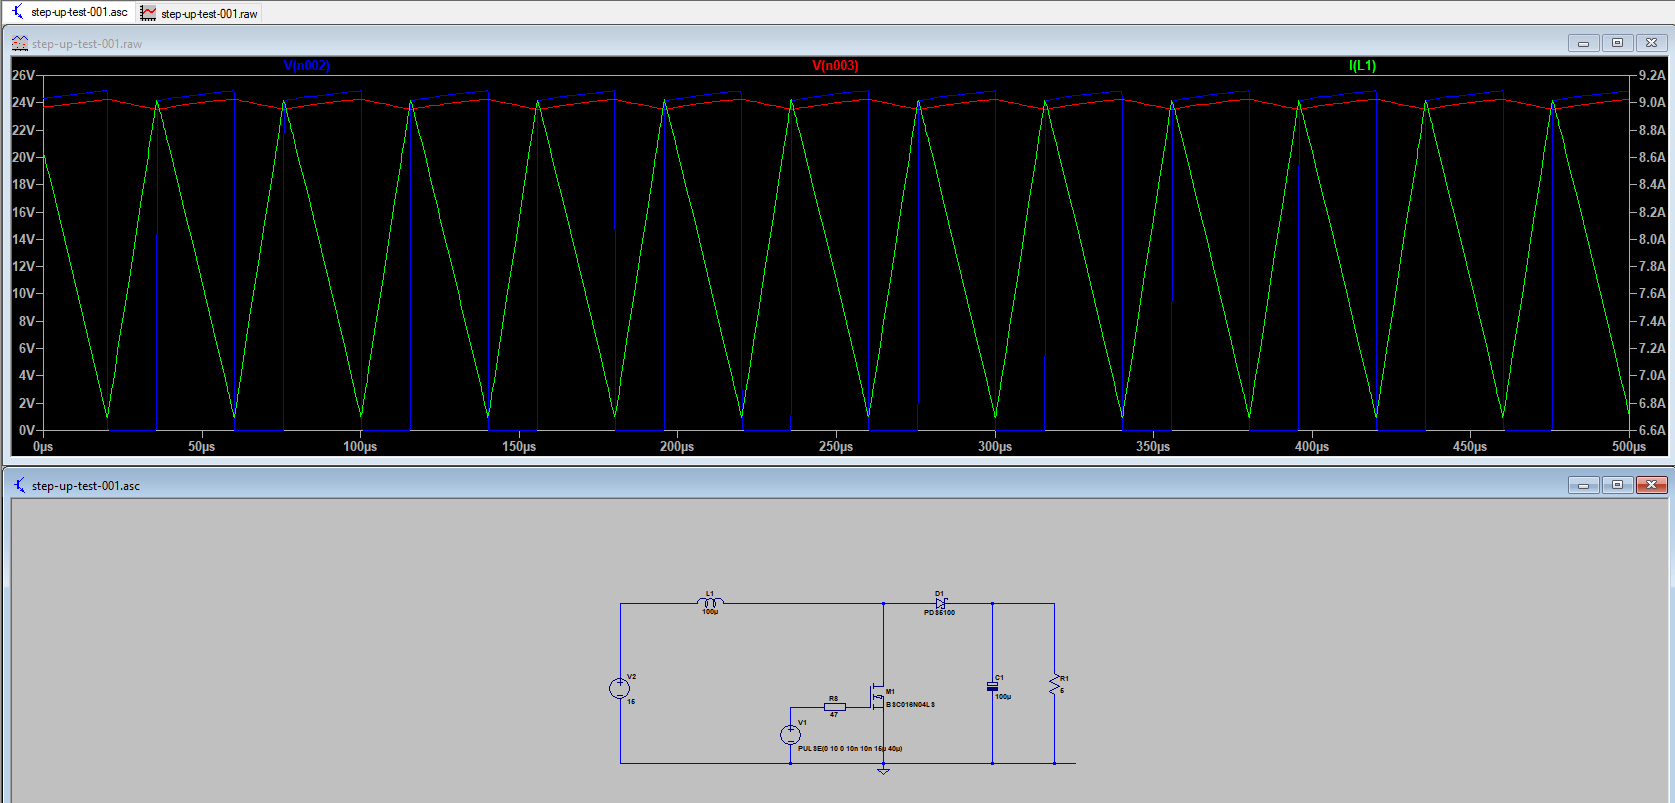Click the V1 pulse voltage source symbol
The image size is (1675, 803).
(790, 735)
